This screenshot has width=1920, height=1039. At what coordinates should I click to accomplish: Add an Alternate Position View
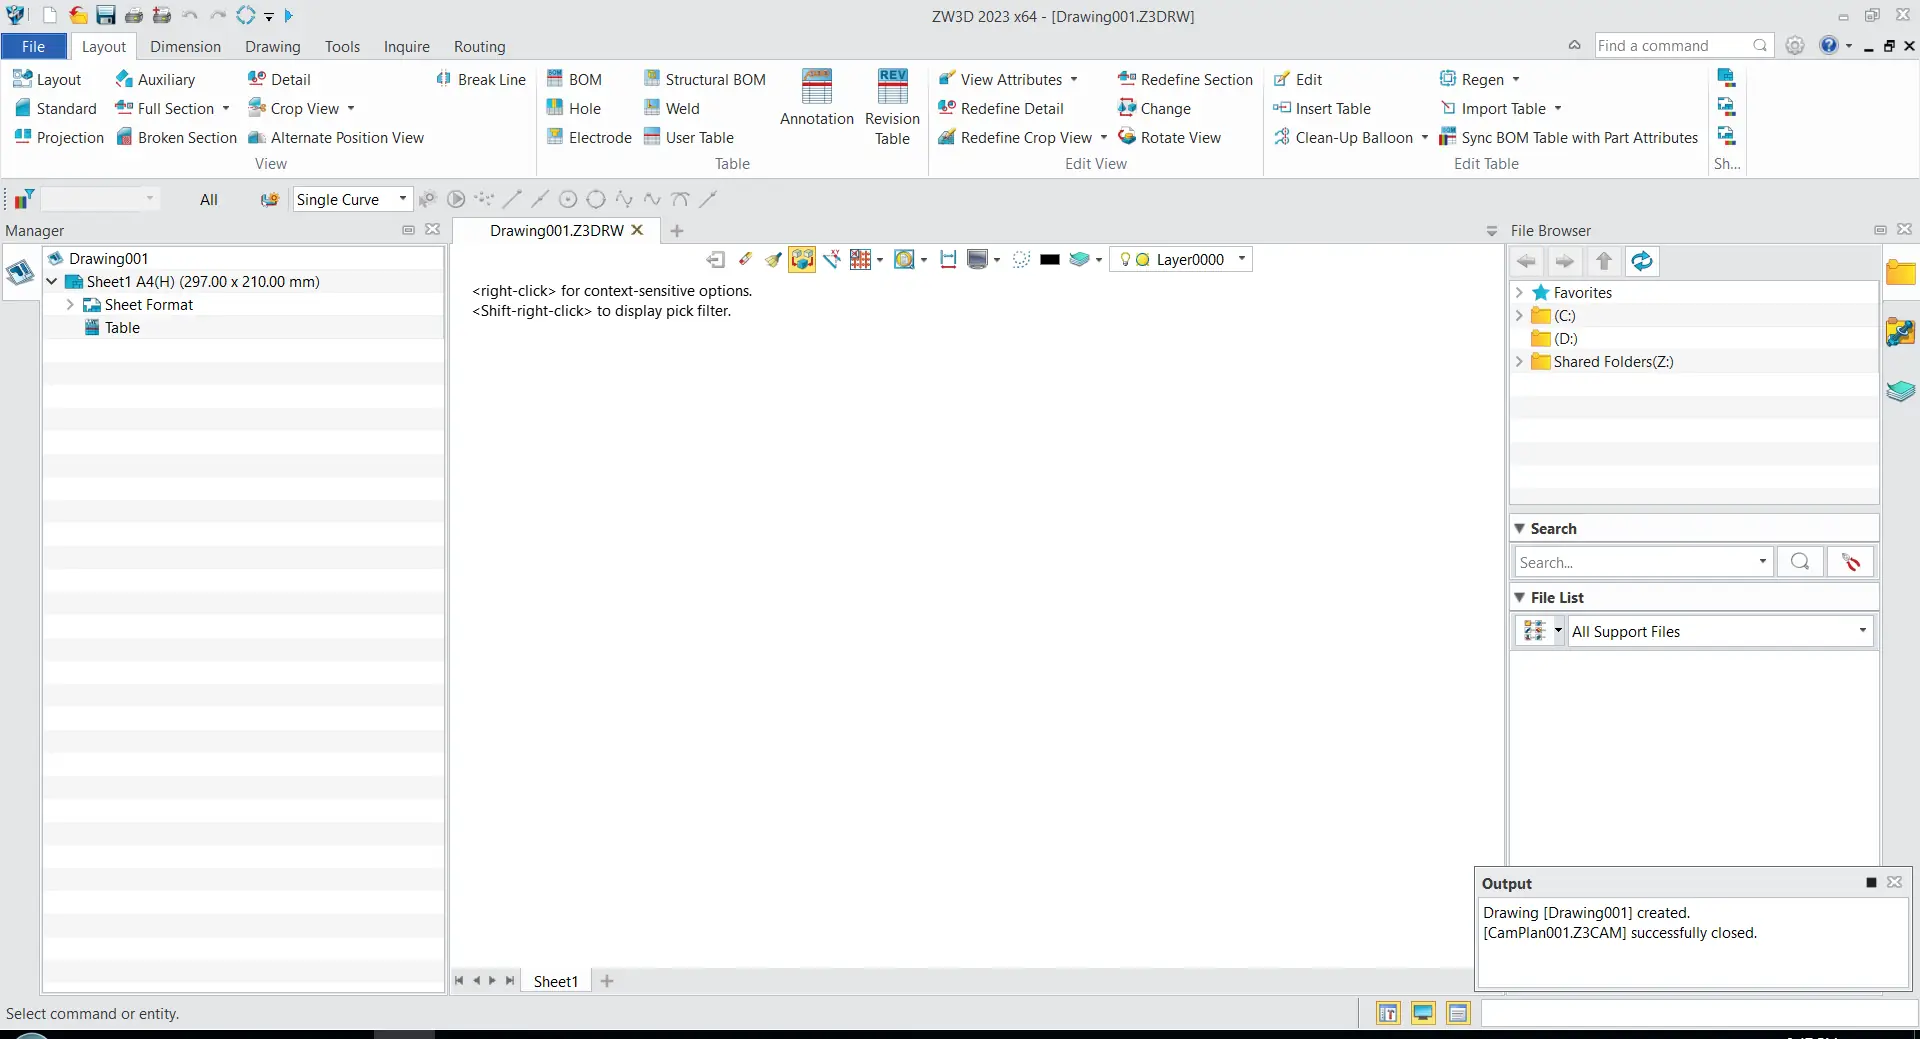[x=336, y=137]
